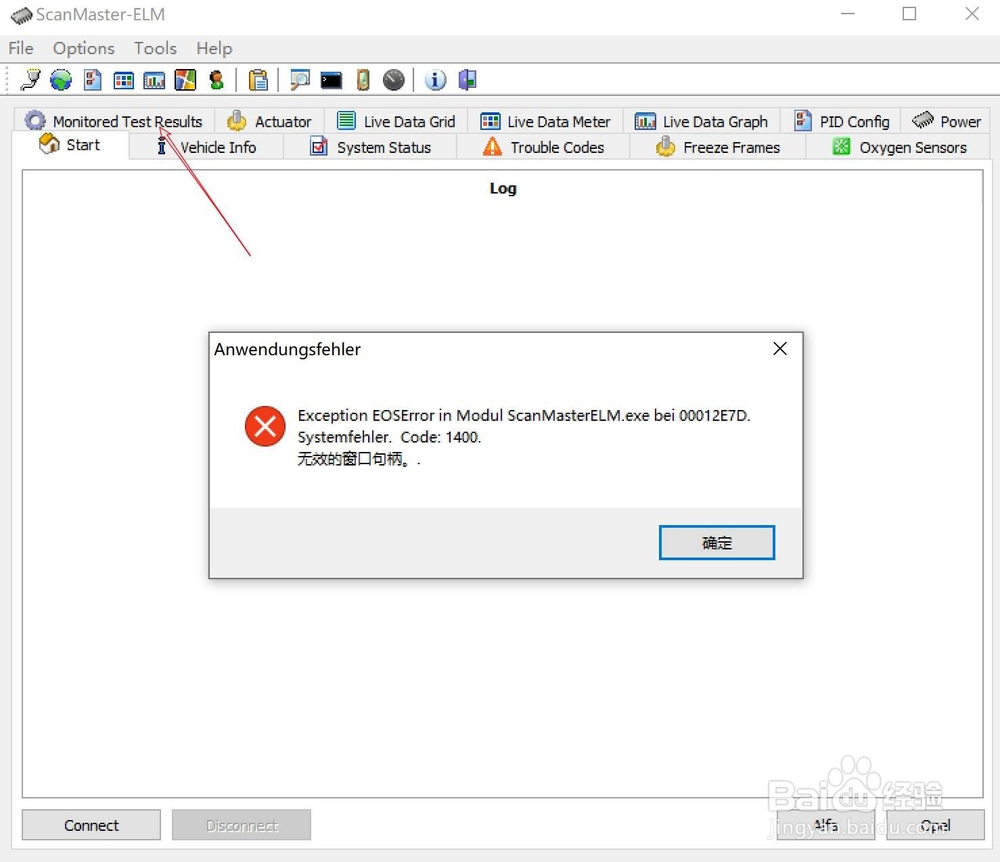Open the System Status tab
Screen dimensions: 1000x862
[x=370, y=147]
